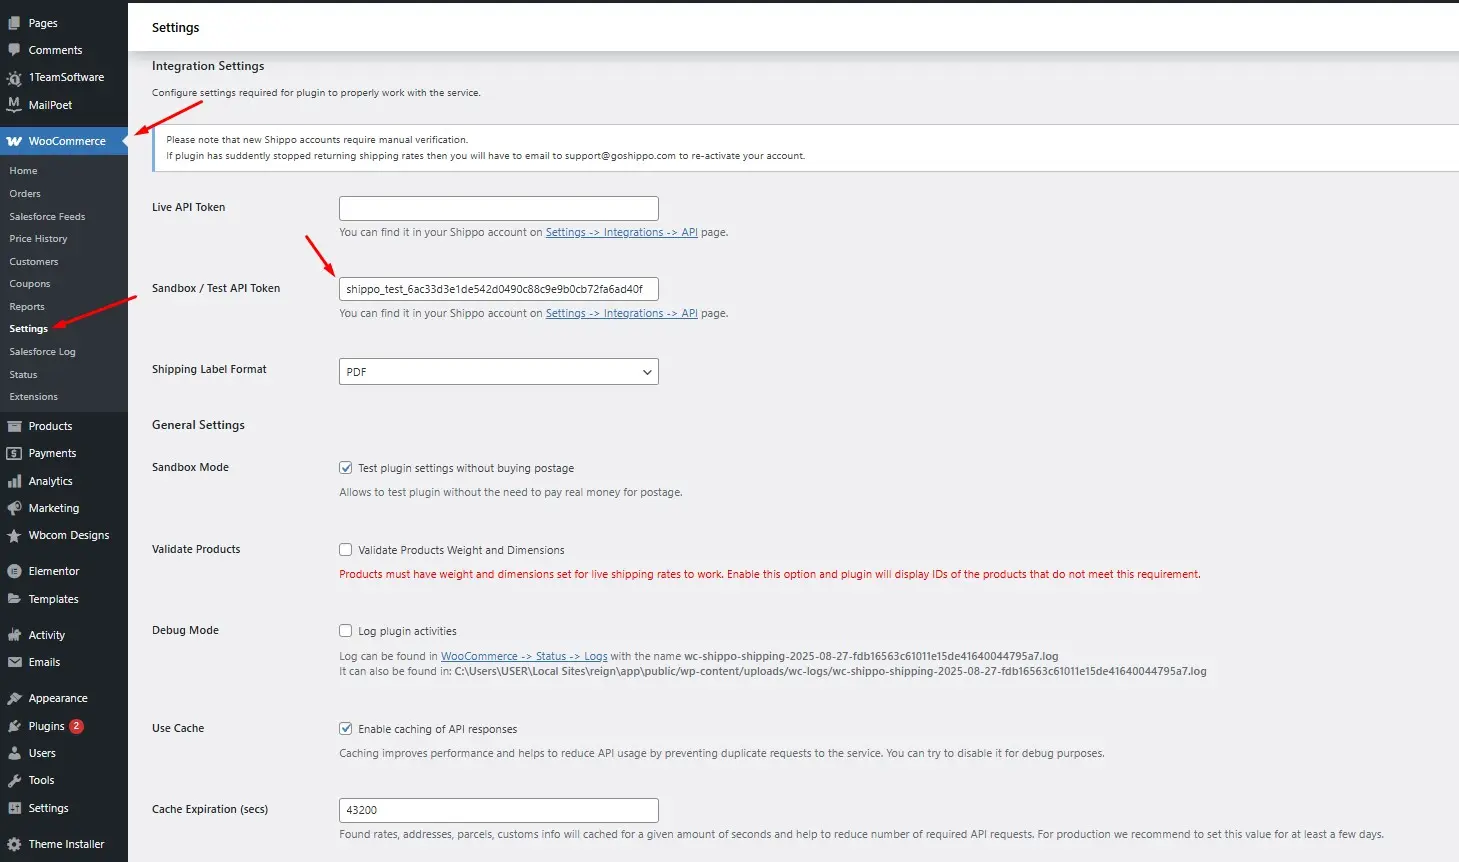The height and width of the screenshot is (862, 1459).
Task: Switch to the Orders menu item
Action: 24,193
